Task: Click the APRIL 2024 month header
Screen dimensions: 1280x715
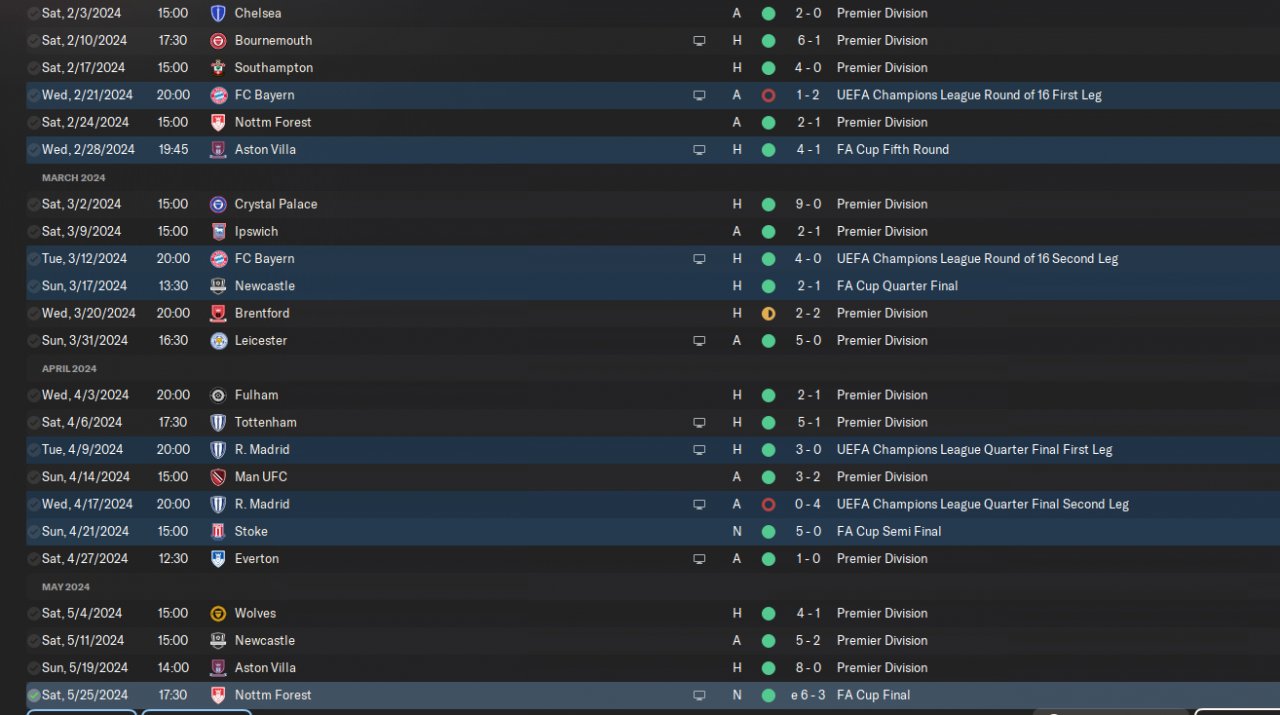Action: tap(70, 369)
